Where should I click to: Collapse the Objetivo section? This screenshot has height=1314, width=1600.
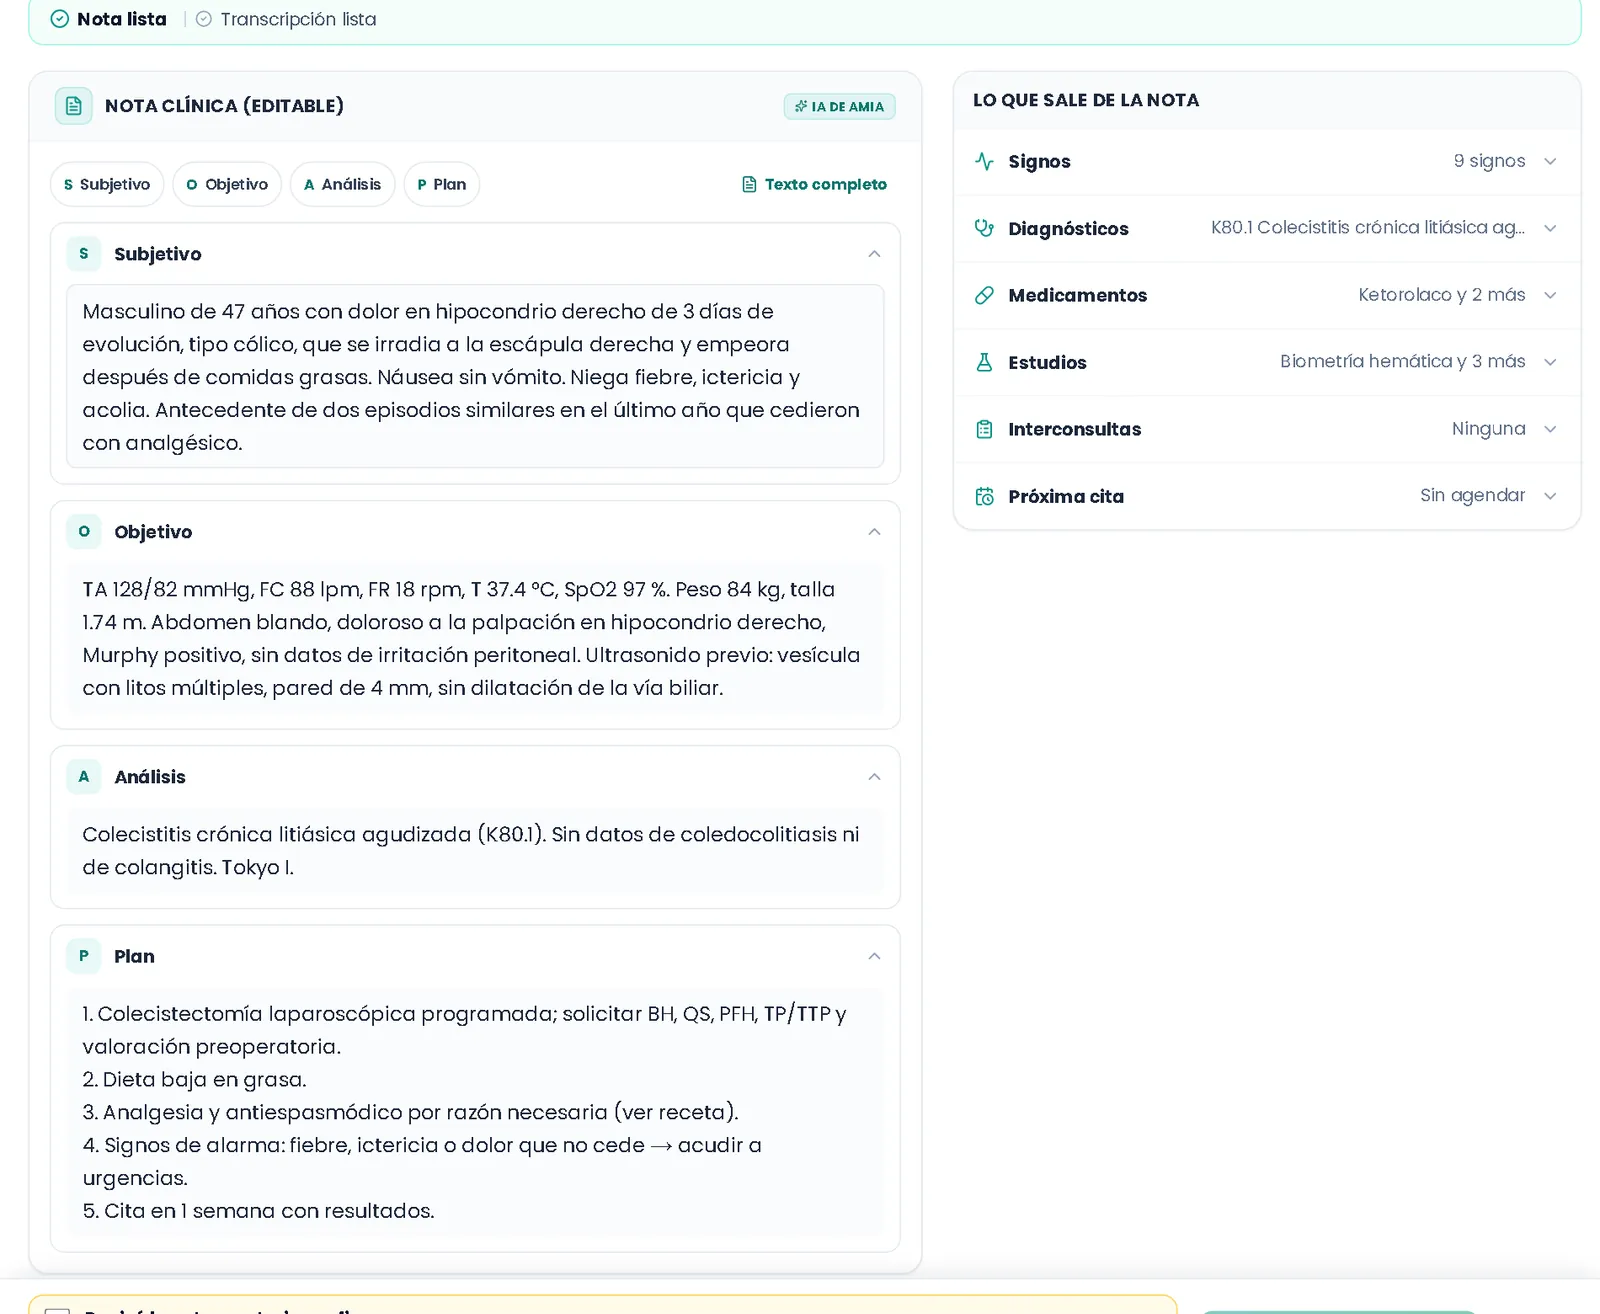click(874, 532)
